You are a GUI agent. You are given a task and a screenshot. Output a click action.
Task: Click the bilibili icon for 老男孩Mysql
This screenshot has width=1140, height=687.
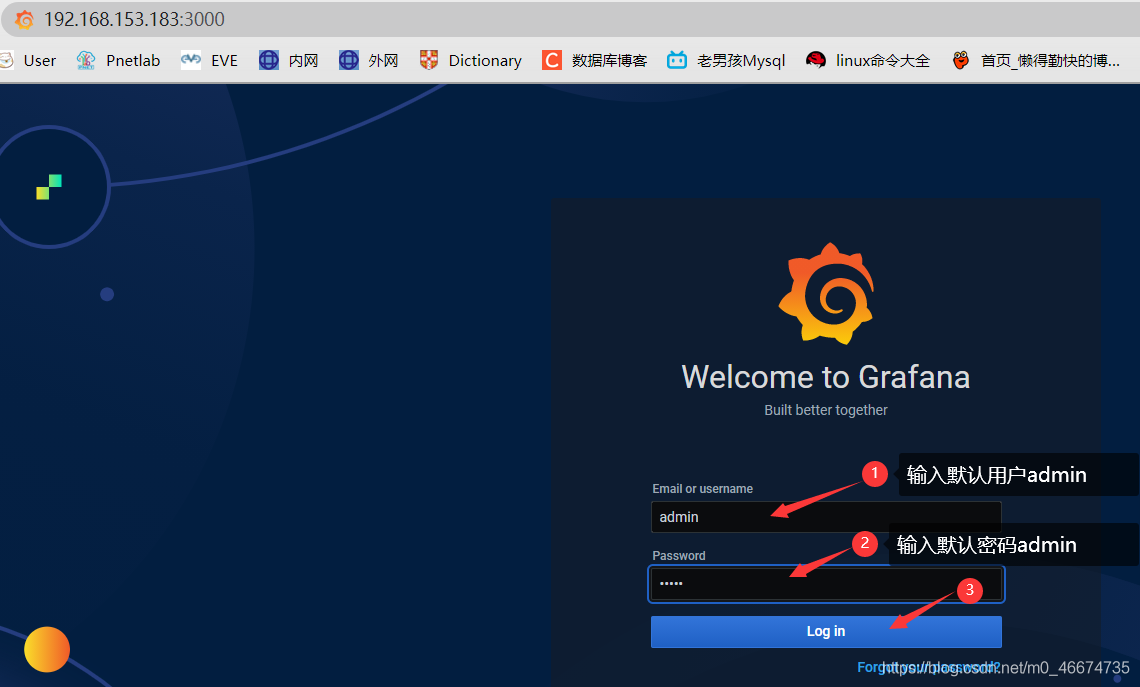point(677,60)
